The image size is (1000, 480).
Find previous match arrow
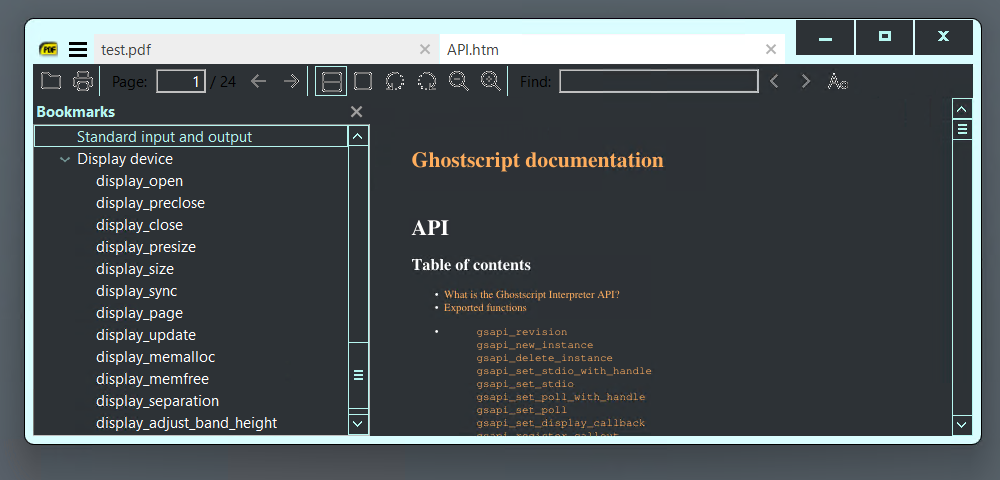(x=774, y=81)
